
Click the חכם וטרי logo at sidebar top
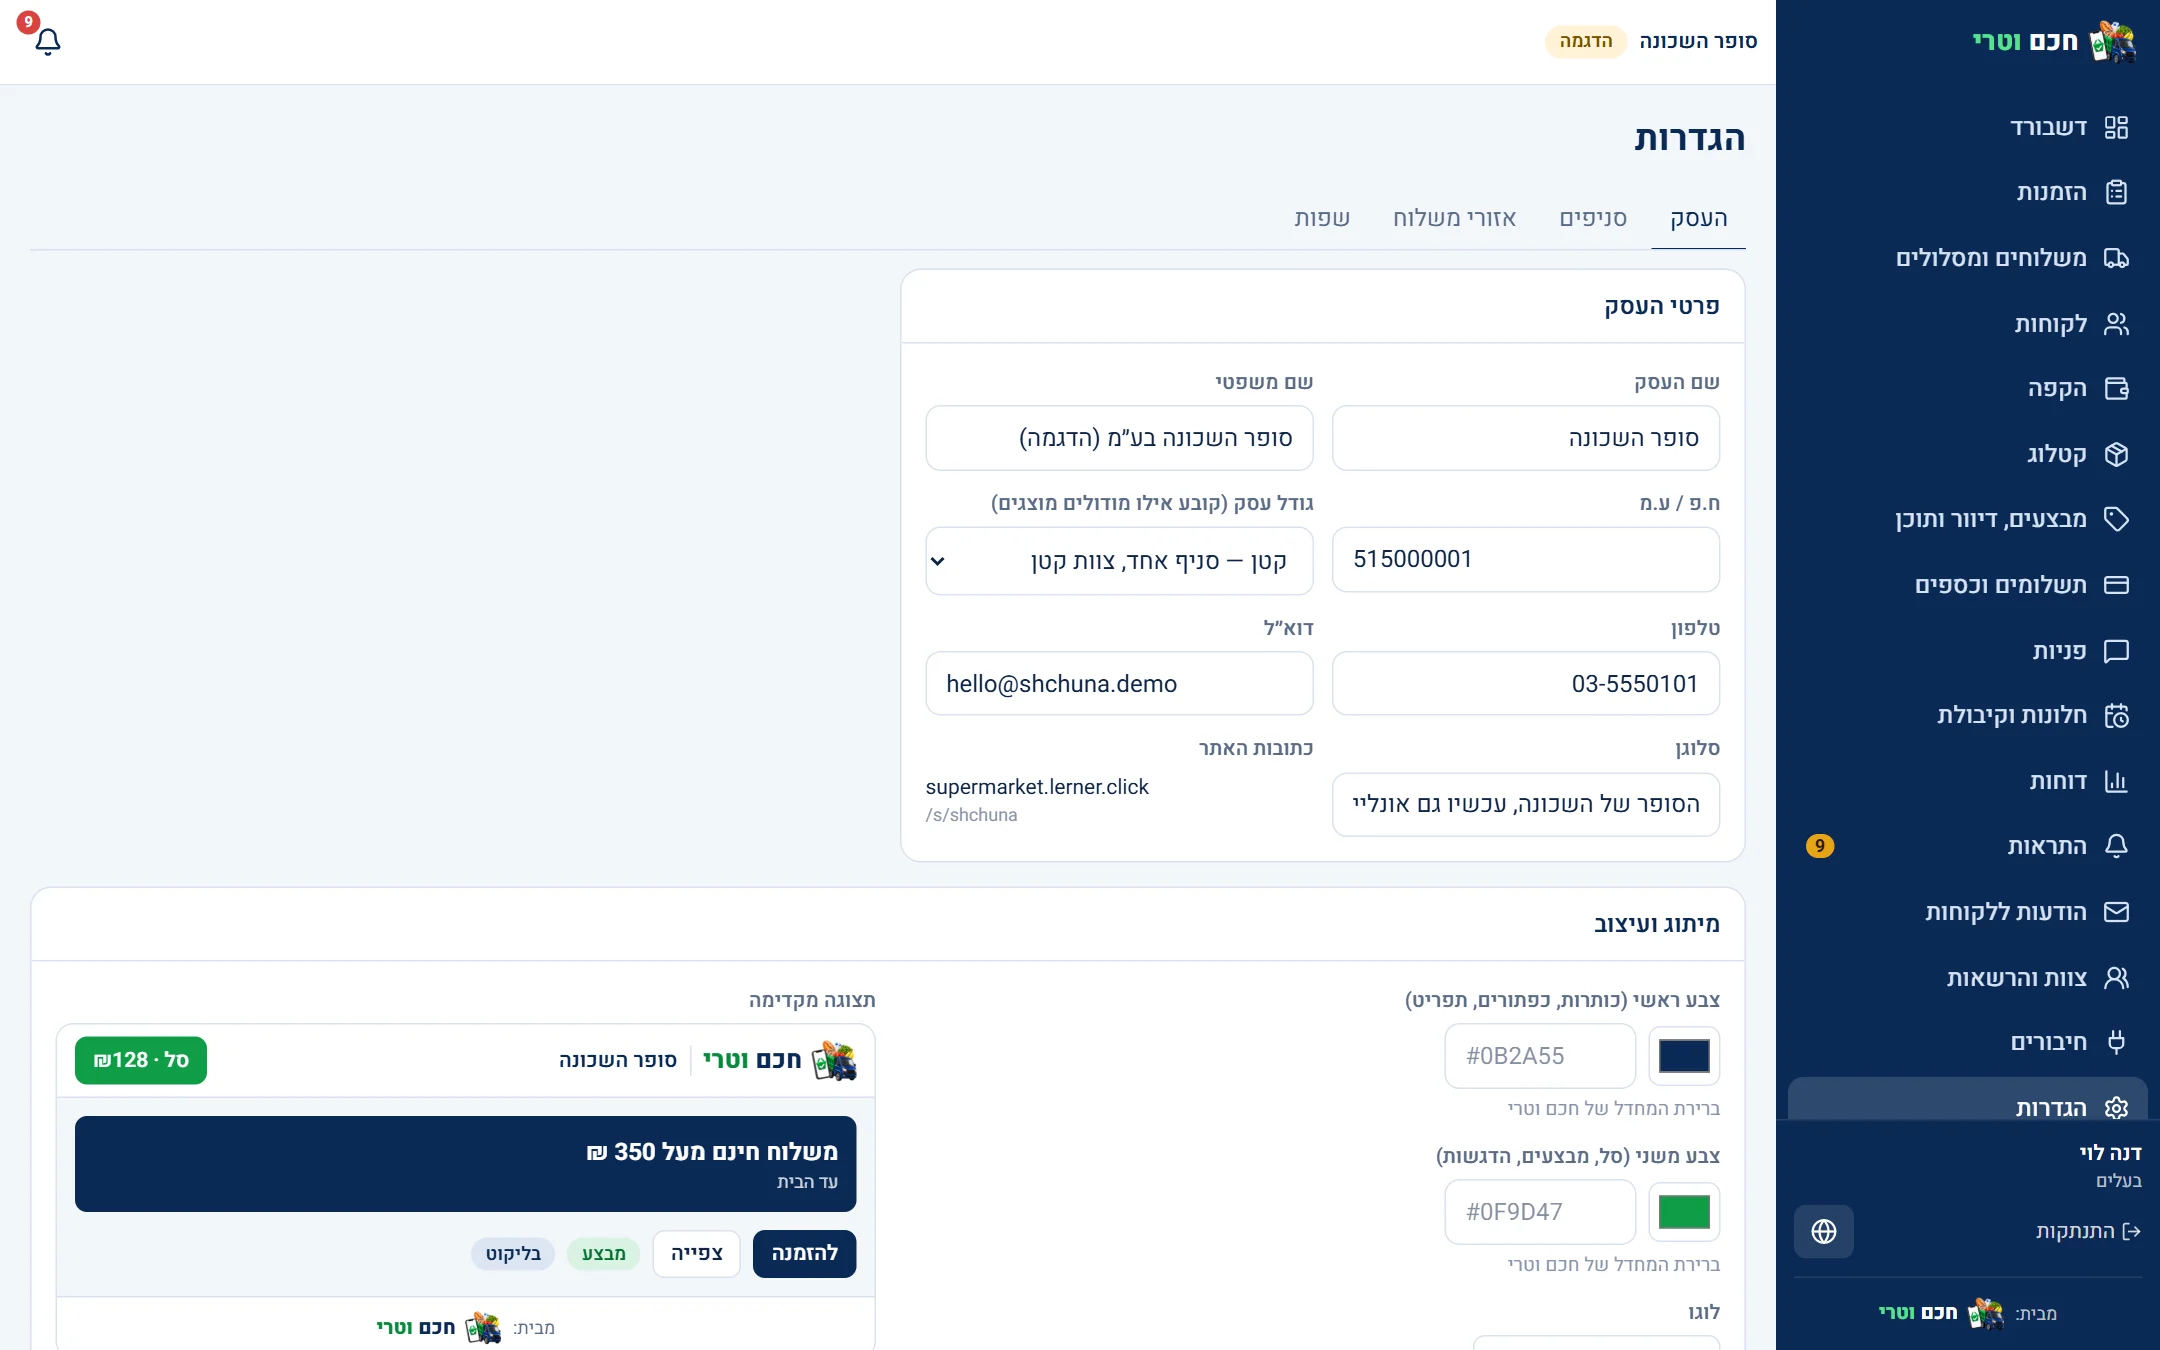tap(2054, 41)
